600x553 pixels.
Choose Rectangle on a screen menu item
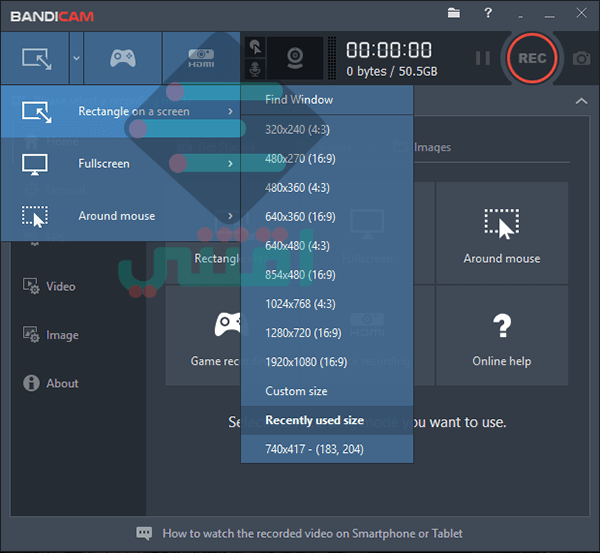(121, 111)
